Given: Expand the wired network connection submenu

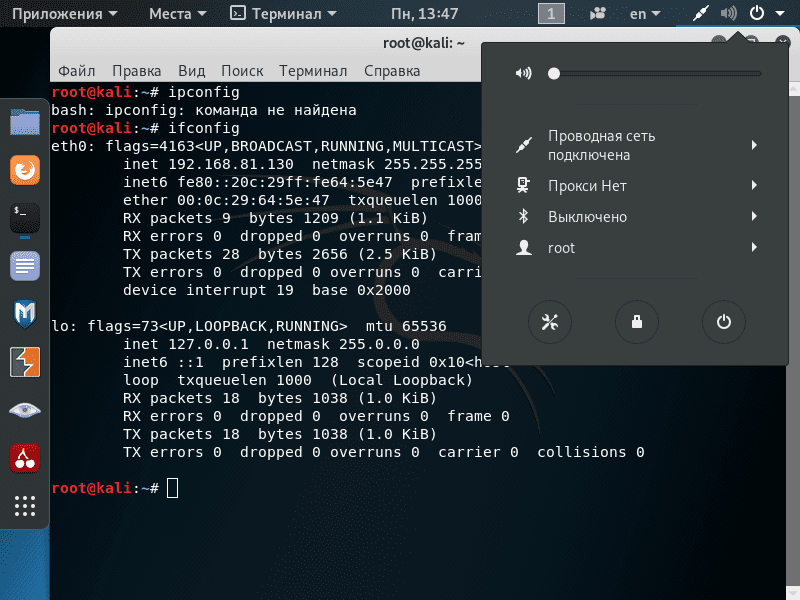Looking at the screenshot, I should [640, 146].
